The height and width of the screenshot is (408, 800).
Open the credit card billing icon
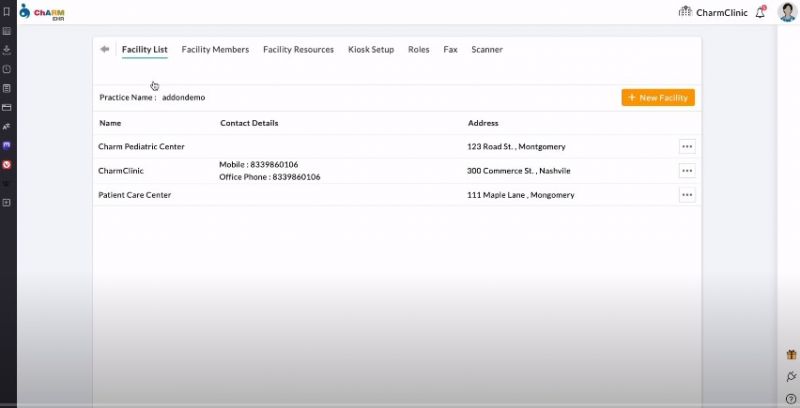pos(7,108)
